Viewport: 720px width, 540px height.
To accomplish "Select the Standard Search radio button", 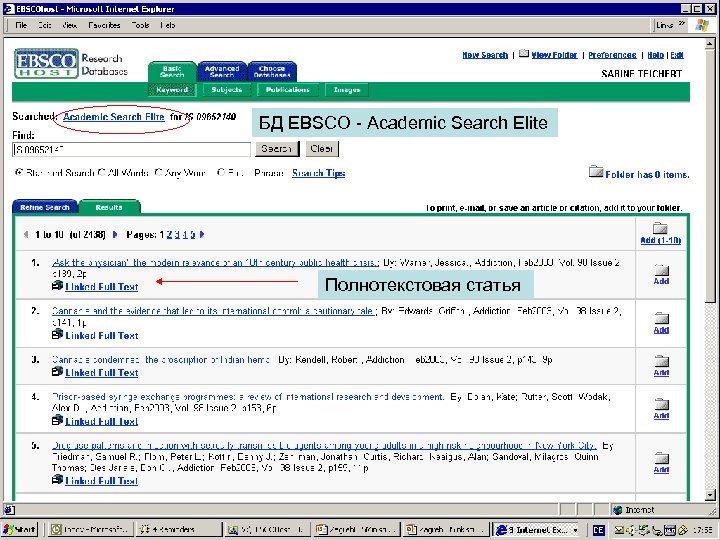I will pyautogui.click(x=19, y=173).
